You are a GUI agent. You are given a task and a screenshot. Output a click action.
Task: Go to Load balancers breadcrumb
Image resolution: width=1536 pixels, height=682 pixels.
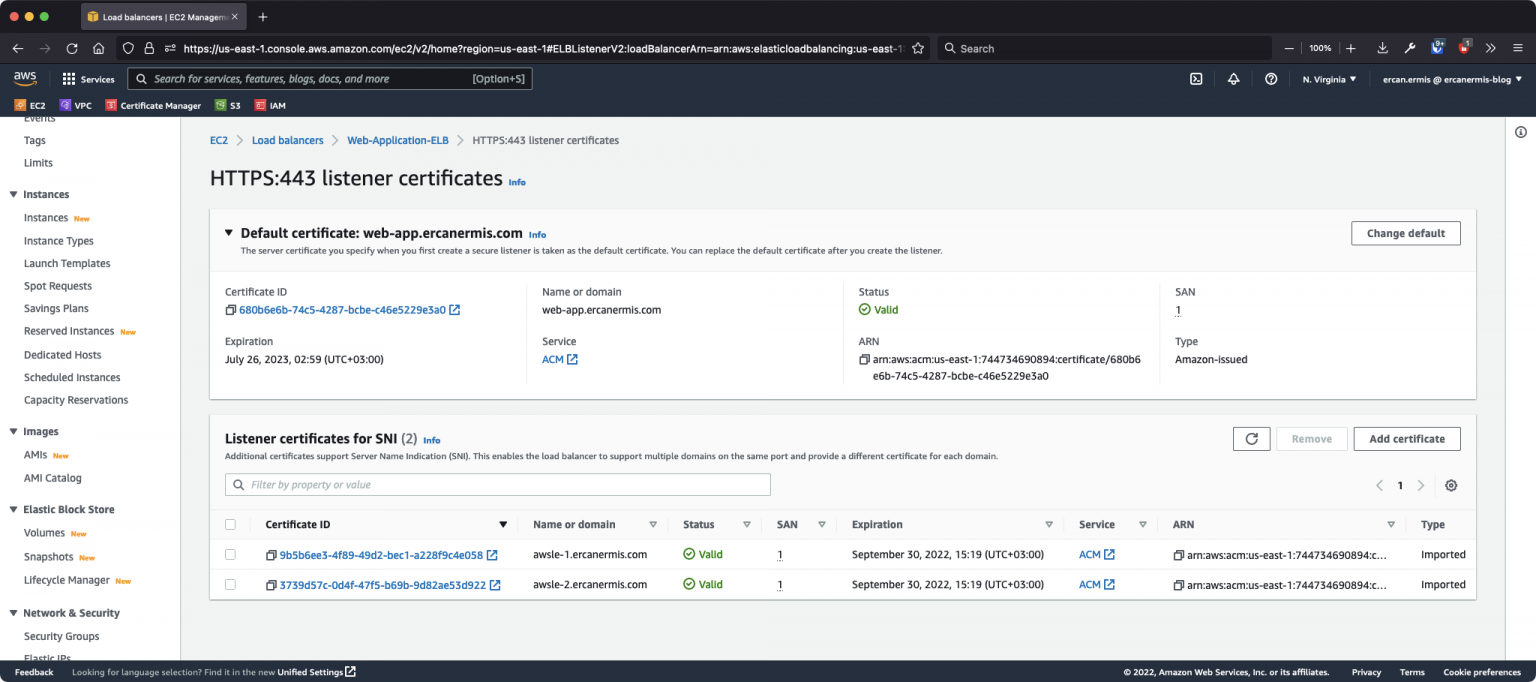click(x=287, y=140)
